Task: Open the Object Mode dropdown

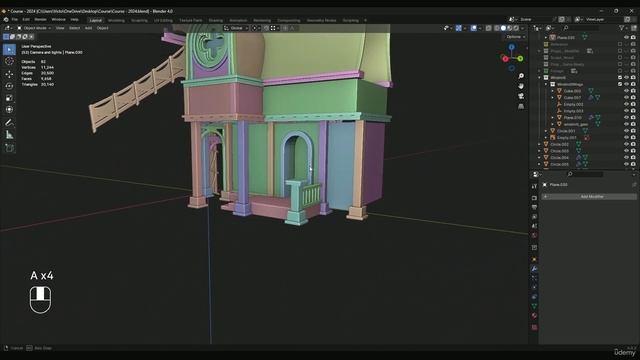Action: (x=34, y=28)
